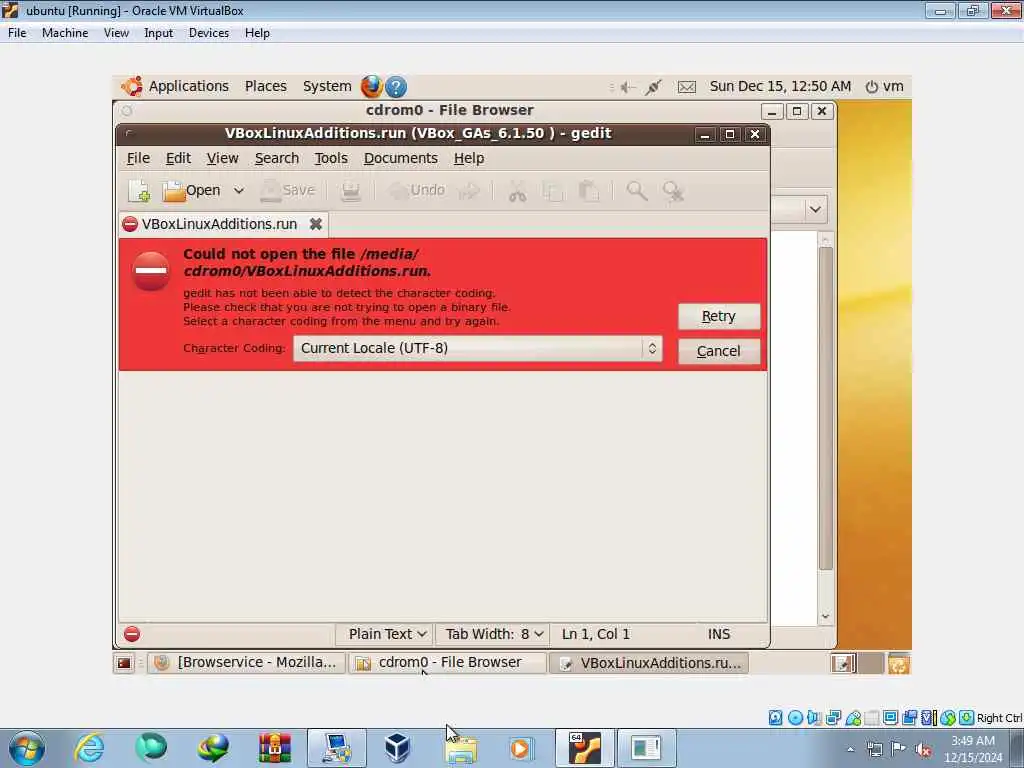Open the Character Coding combo box
Image resolution: width=1024 pixels, height=768 pixels.
(x=477, y=348)
